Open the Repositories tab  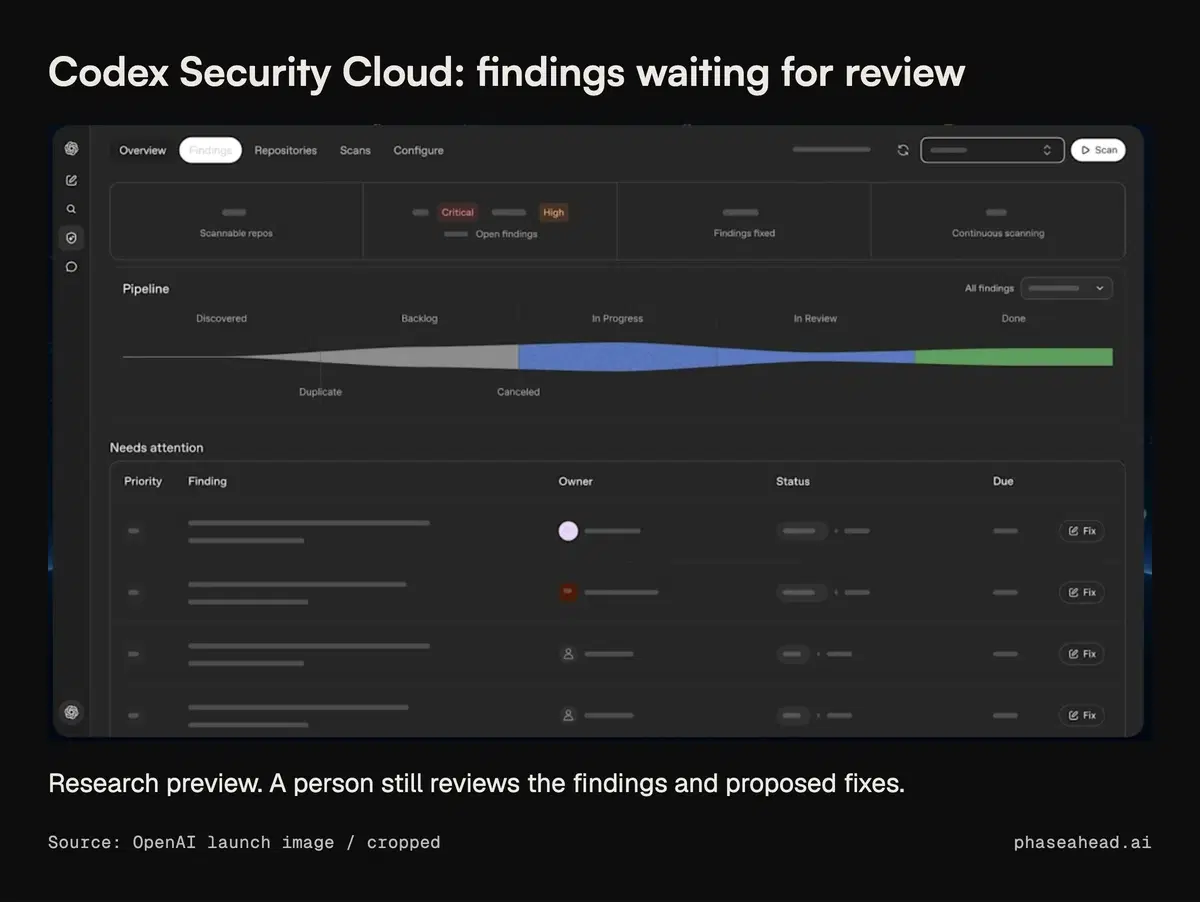coord(285,150)
